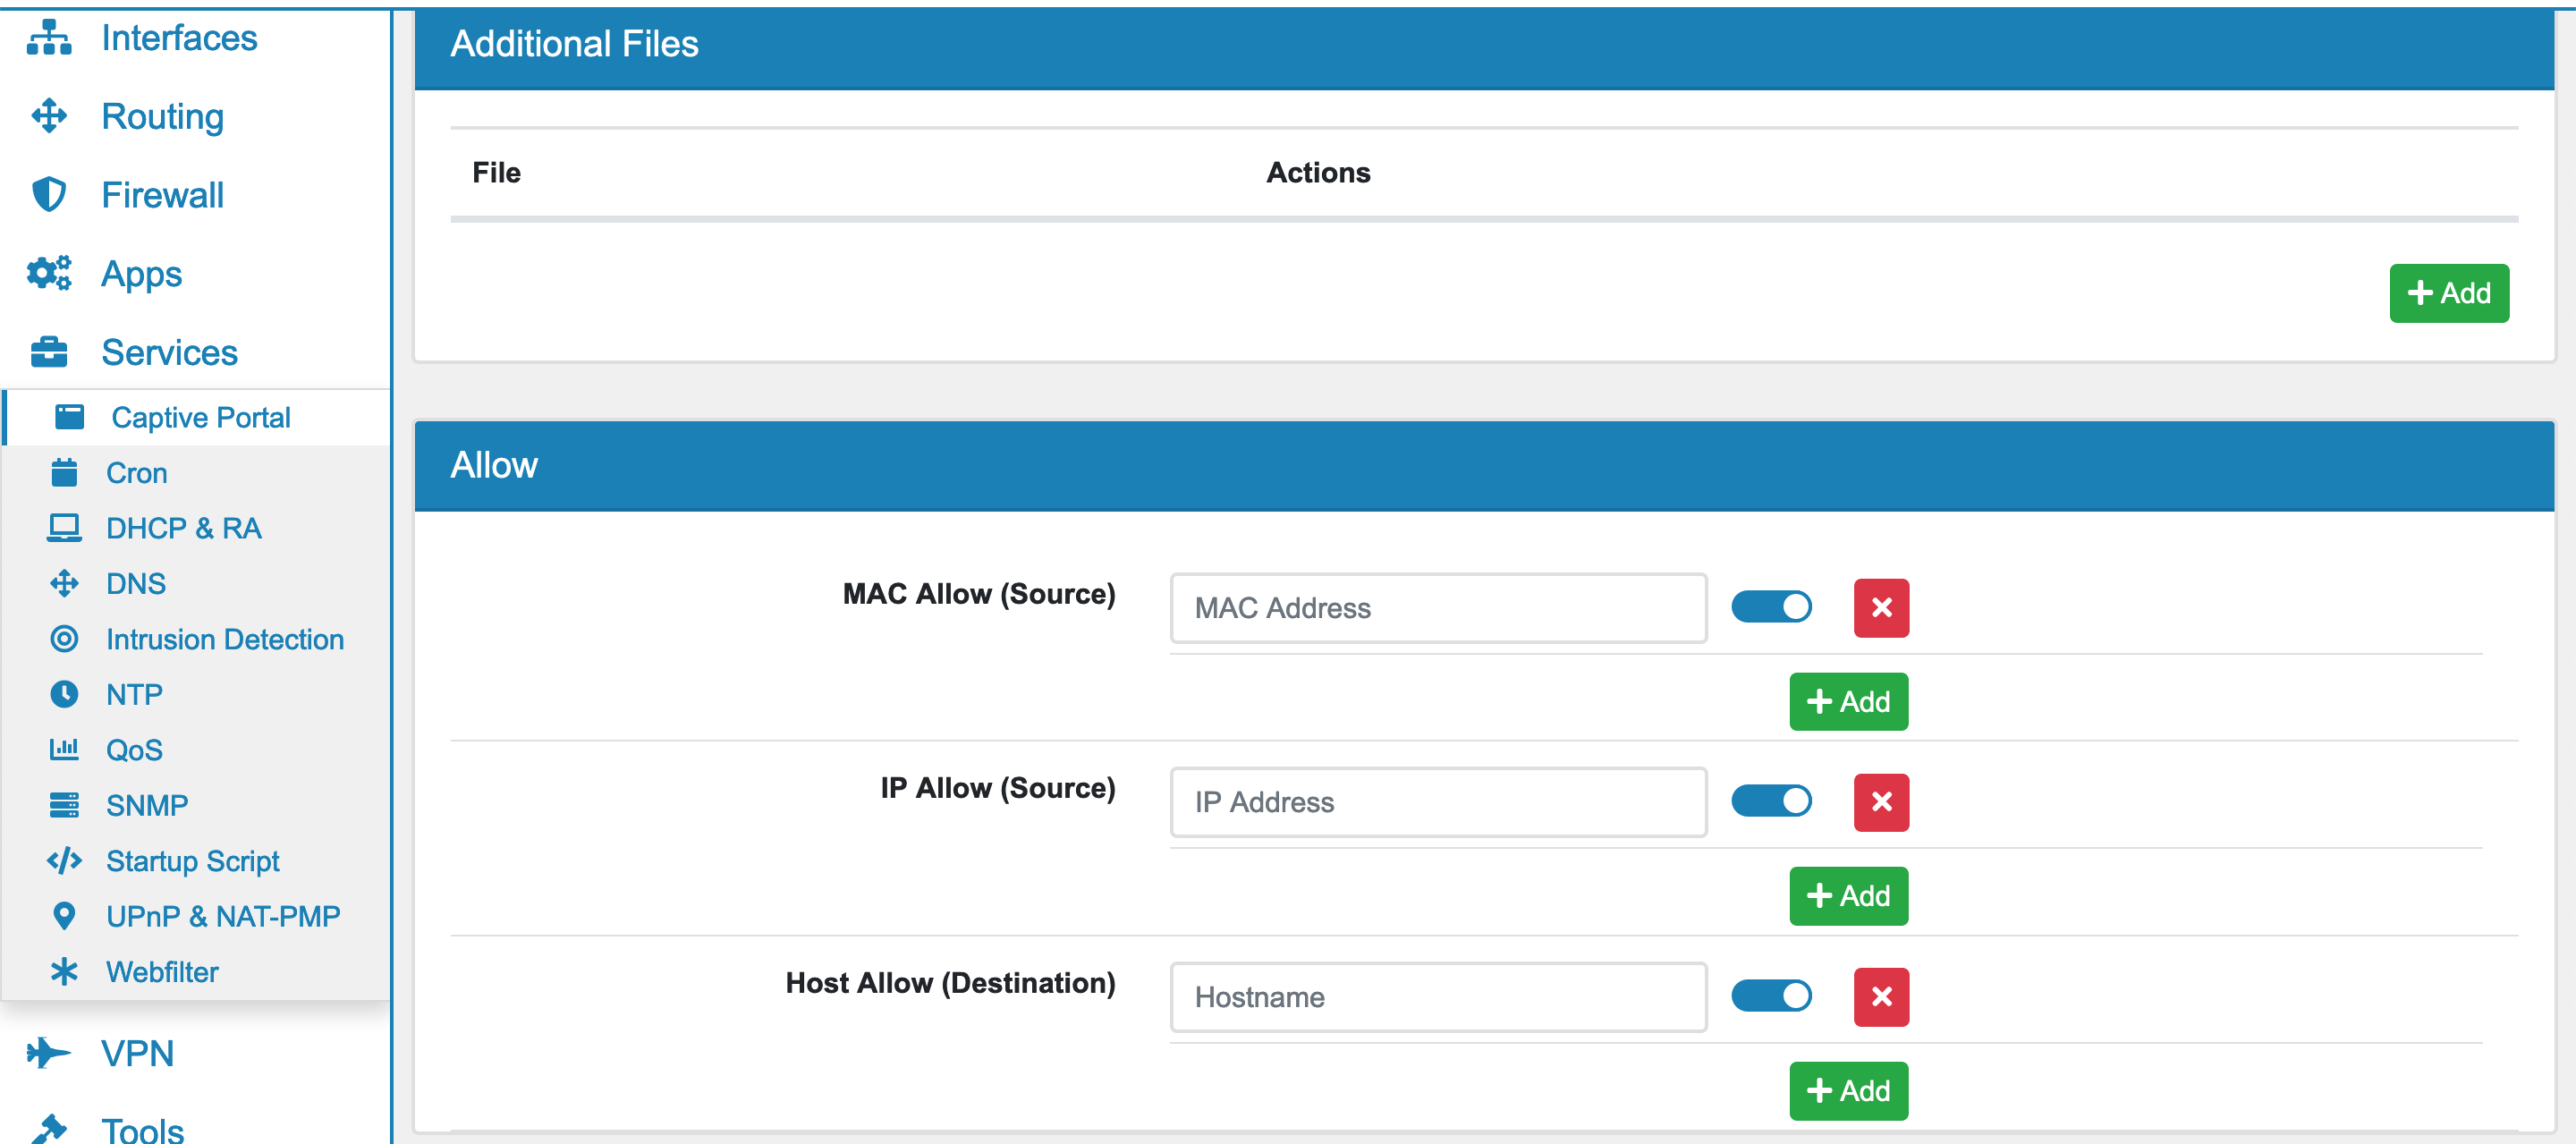Add another Host Allow entry

coord(1848,1090)
